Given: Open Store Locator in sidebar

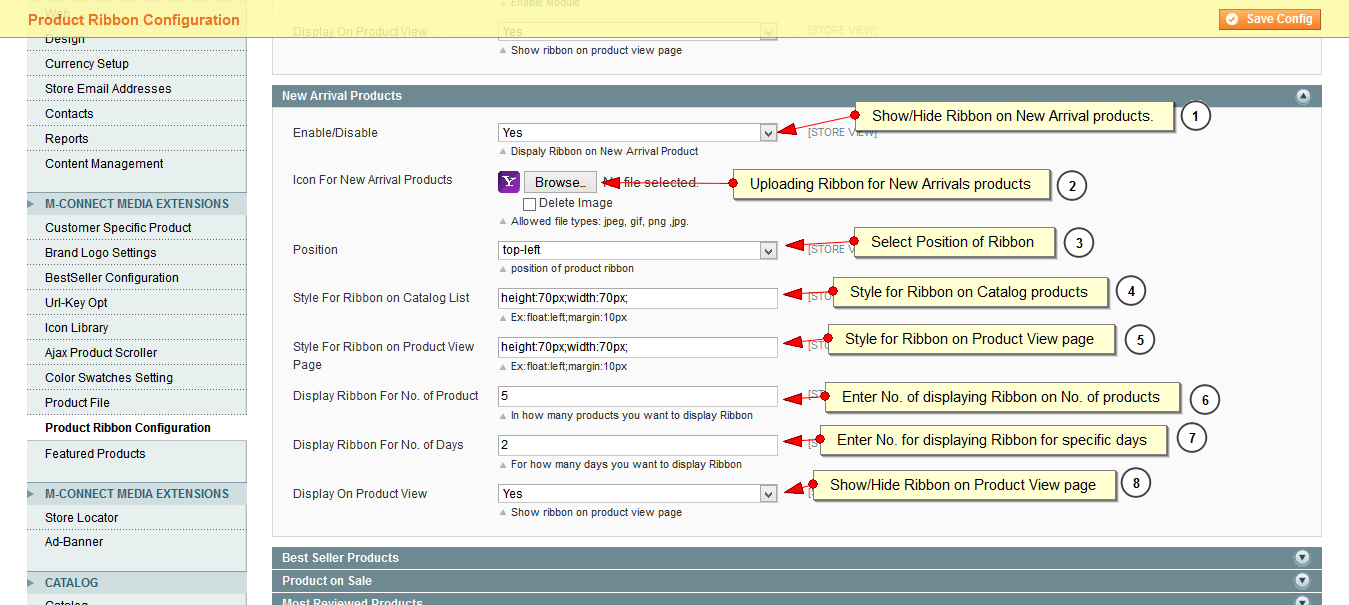Looking at the screenshot, I should coord(81,518).
